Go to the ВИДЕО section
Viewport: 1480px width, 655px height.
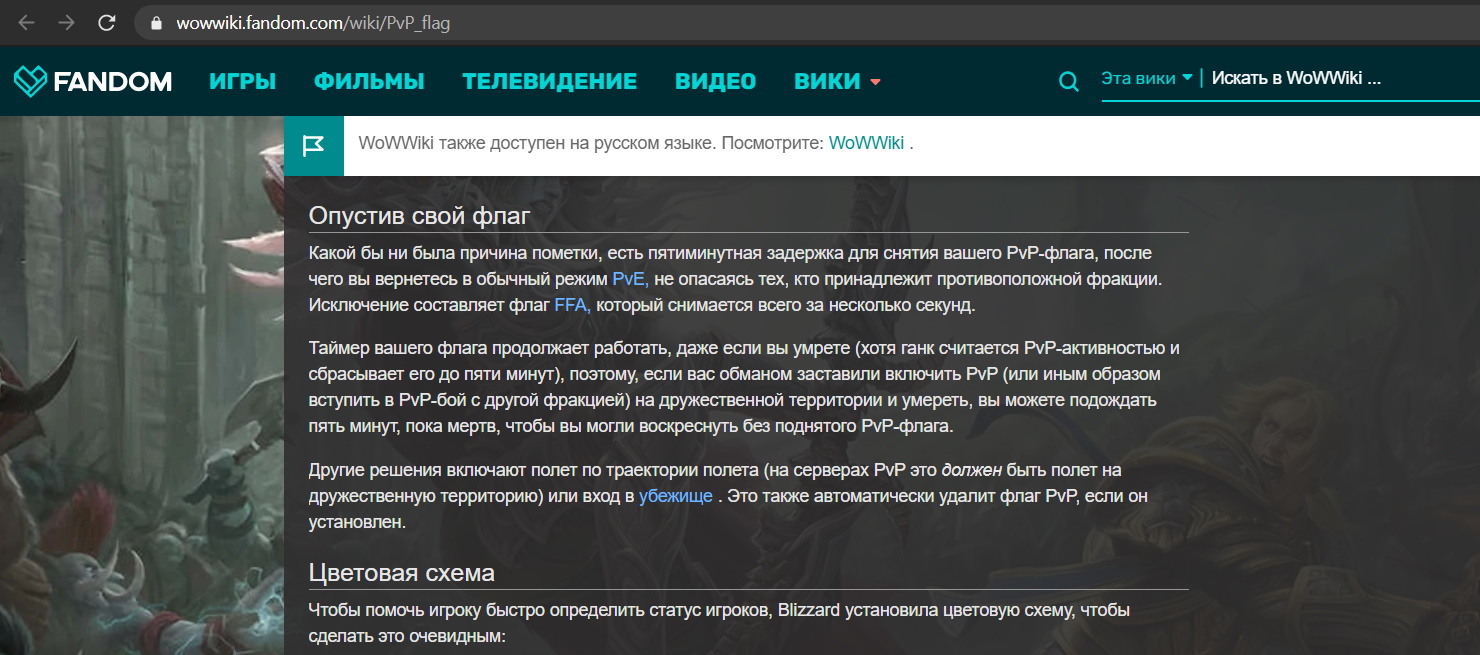[x=715, y=82]
